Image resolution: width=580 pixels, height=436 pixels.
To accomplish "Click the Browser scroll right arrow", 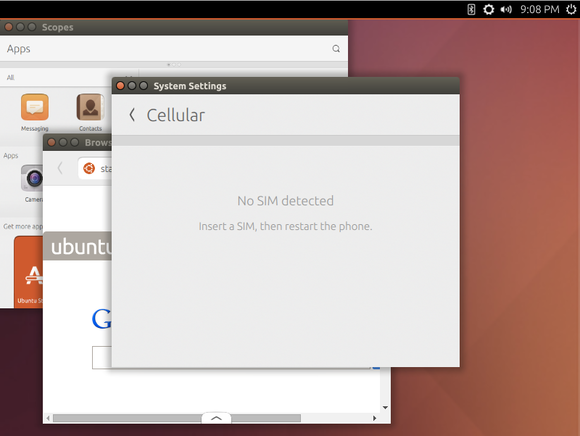I will [x=374, y=418].
